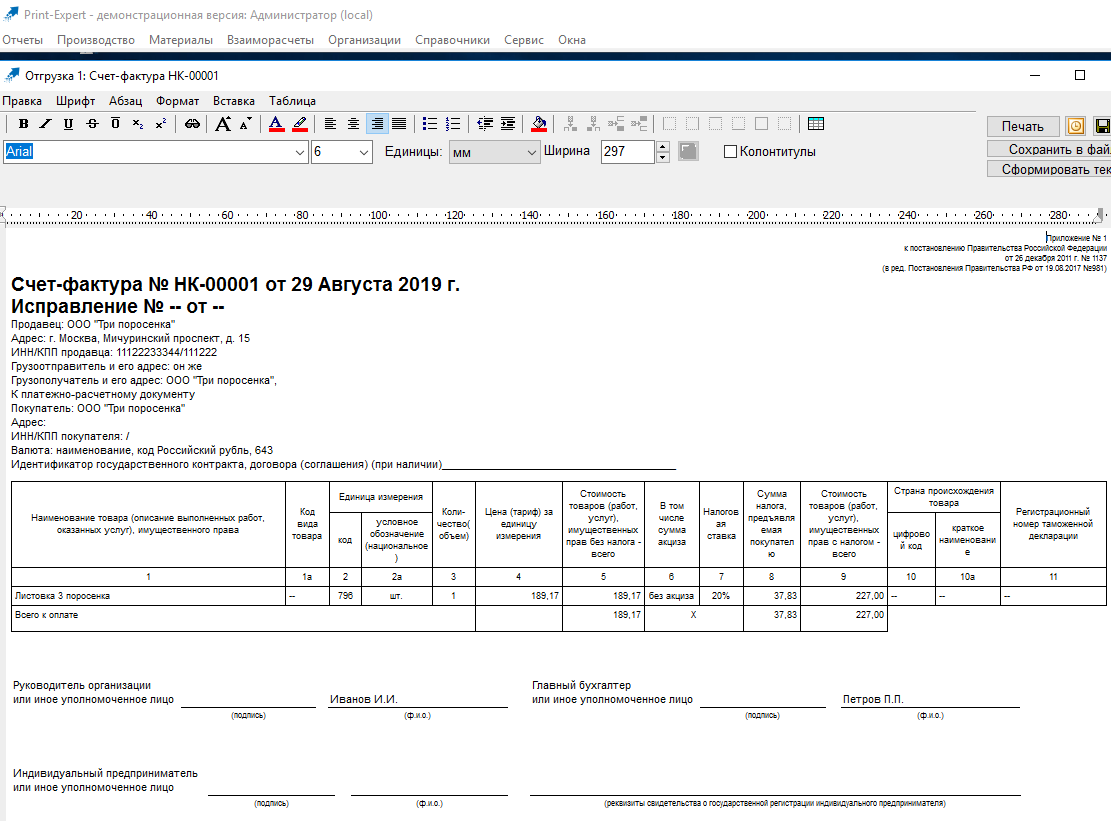Increase width with the stepper up arrow

(x=662, y=147)
